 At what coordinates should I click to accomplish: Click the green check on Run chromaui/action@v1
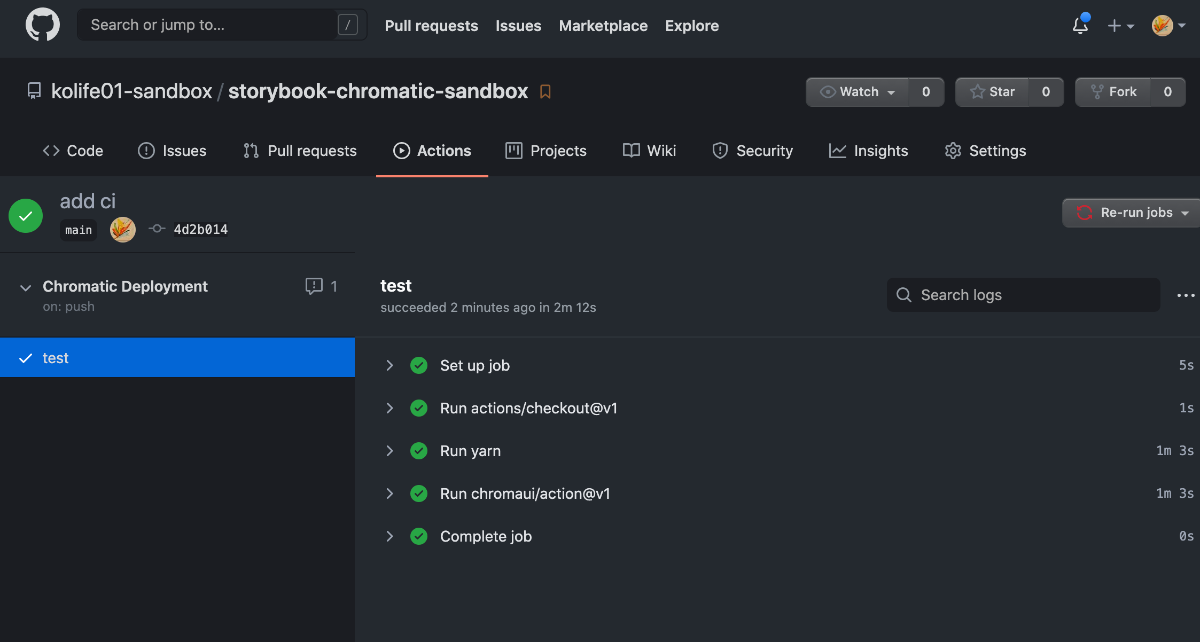(419, 494)
